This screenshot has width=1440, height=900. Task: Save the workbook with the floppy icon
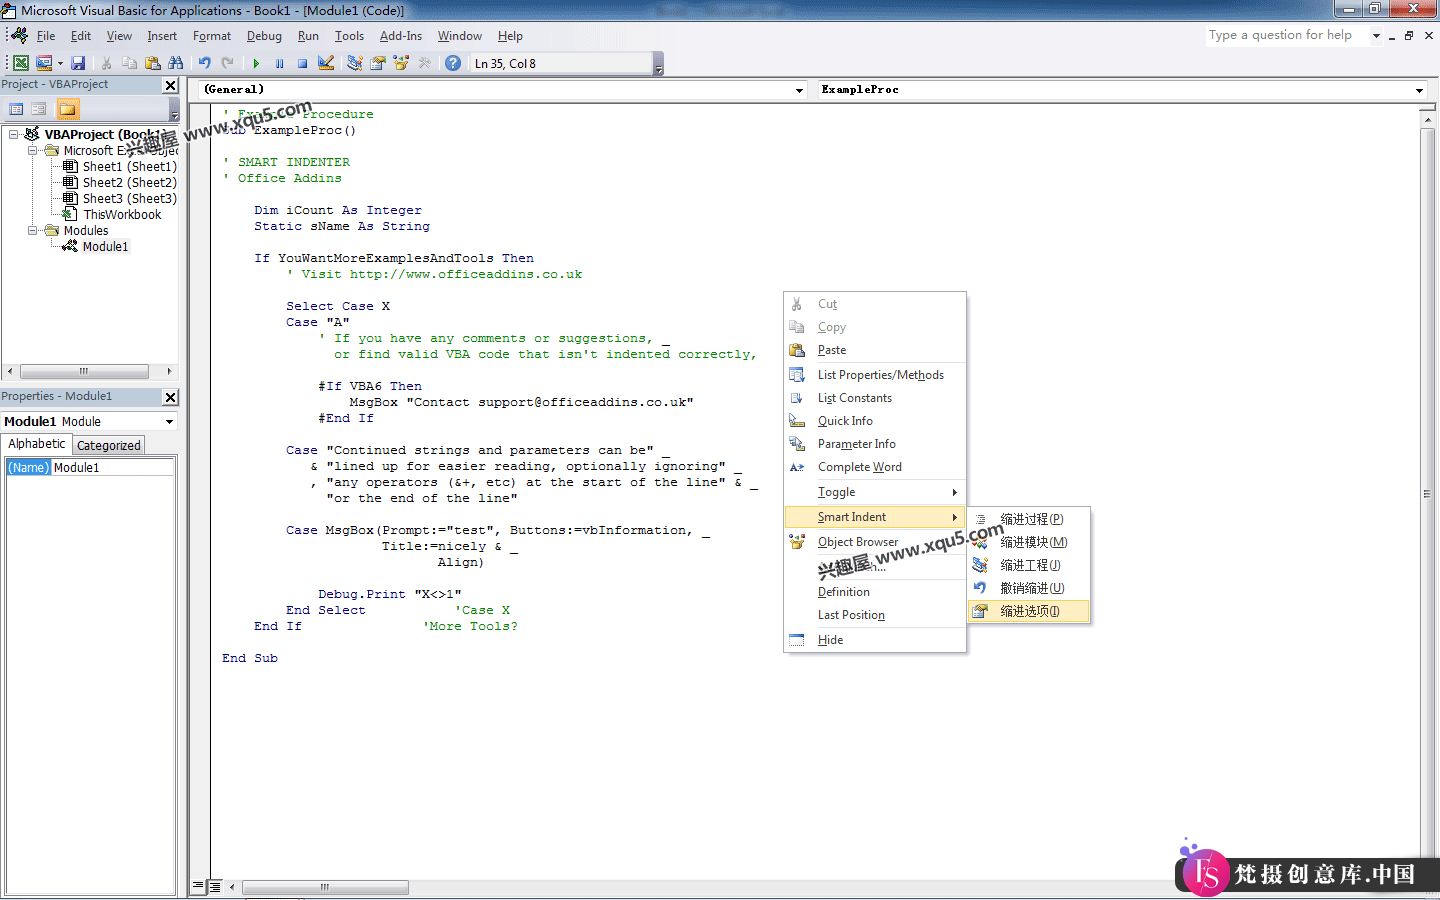(78, 63)
